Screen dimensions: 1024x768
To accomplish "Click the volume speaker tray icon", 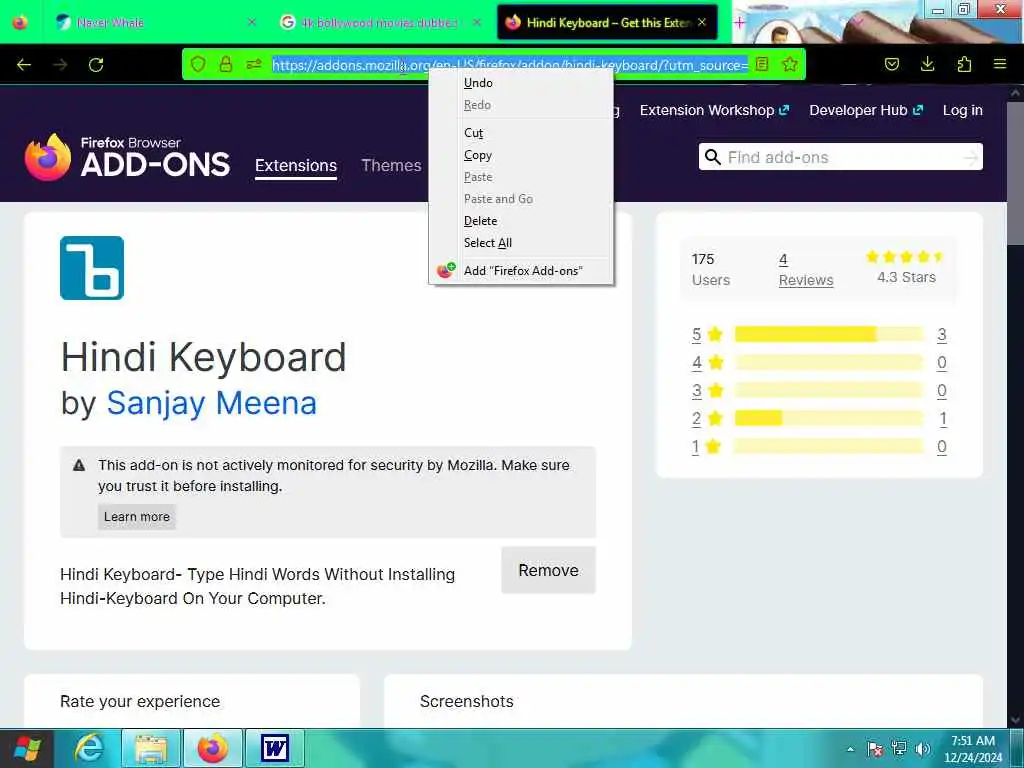I will coord(923,749).
